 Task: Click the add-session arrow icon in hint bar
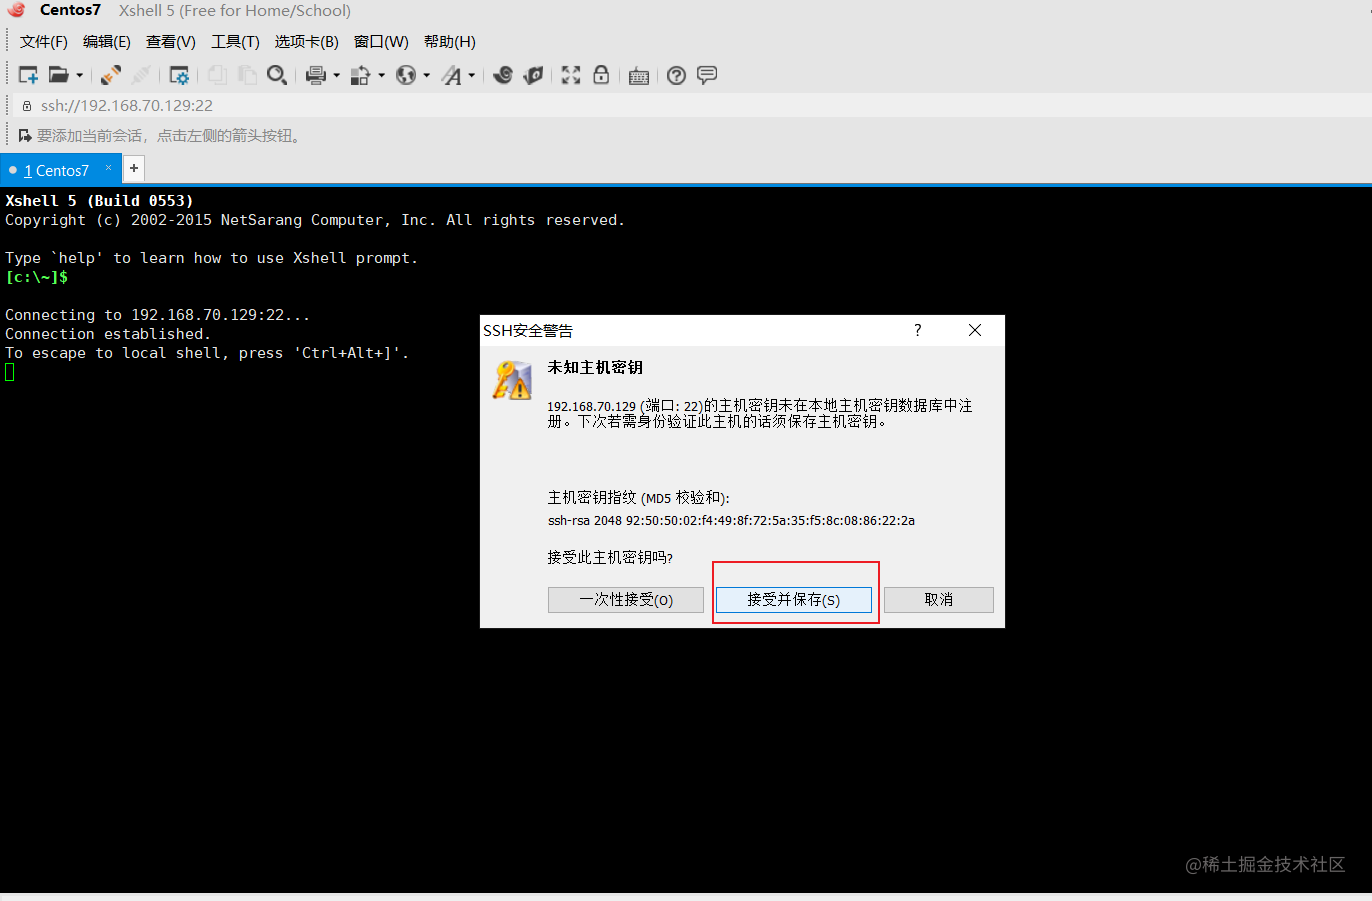(25, 135)
